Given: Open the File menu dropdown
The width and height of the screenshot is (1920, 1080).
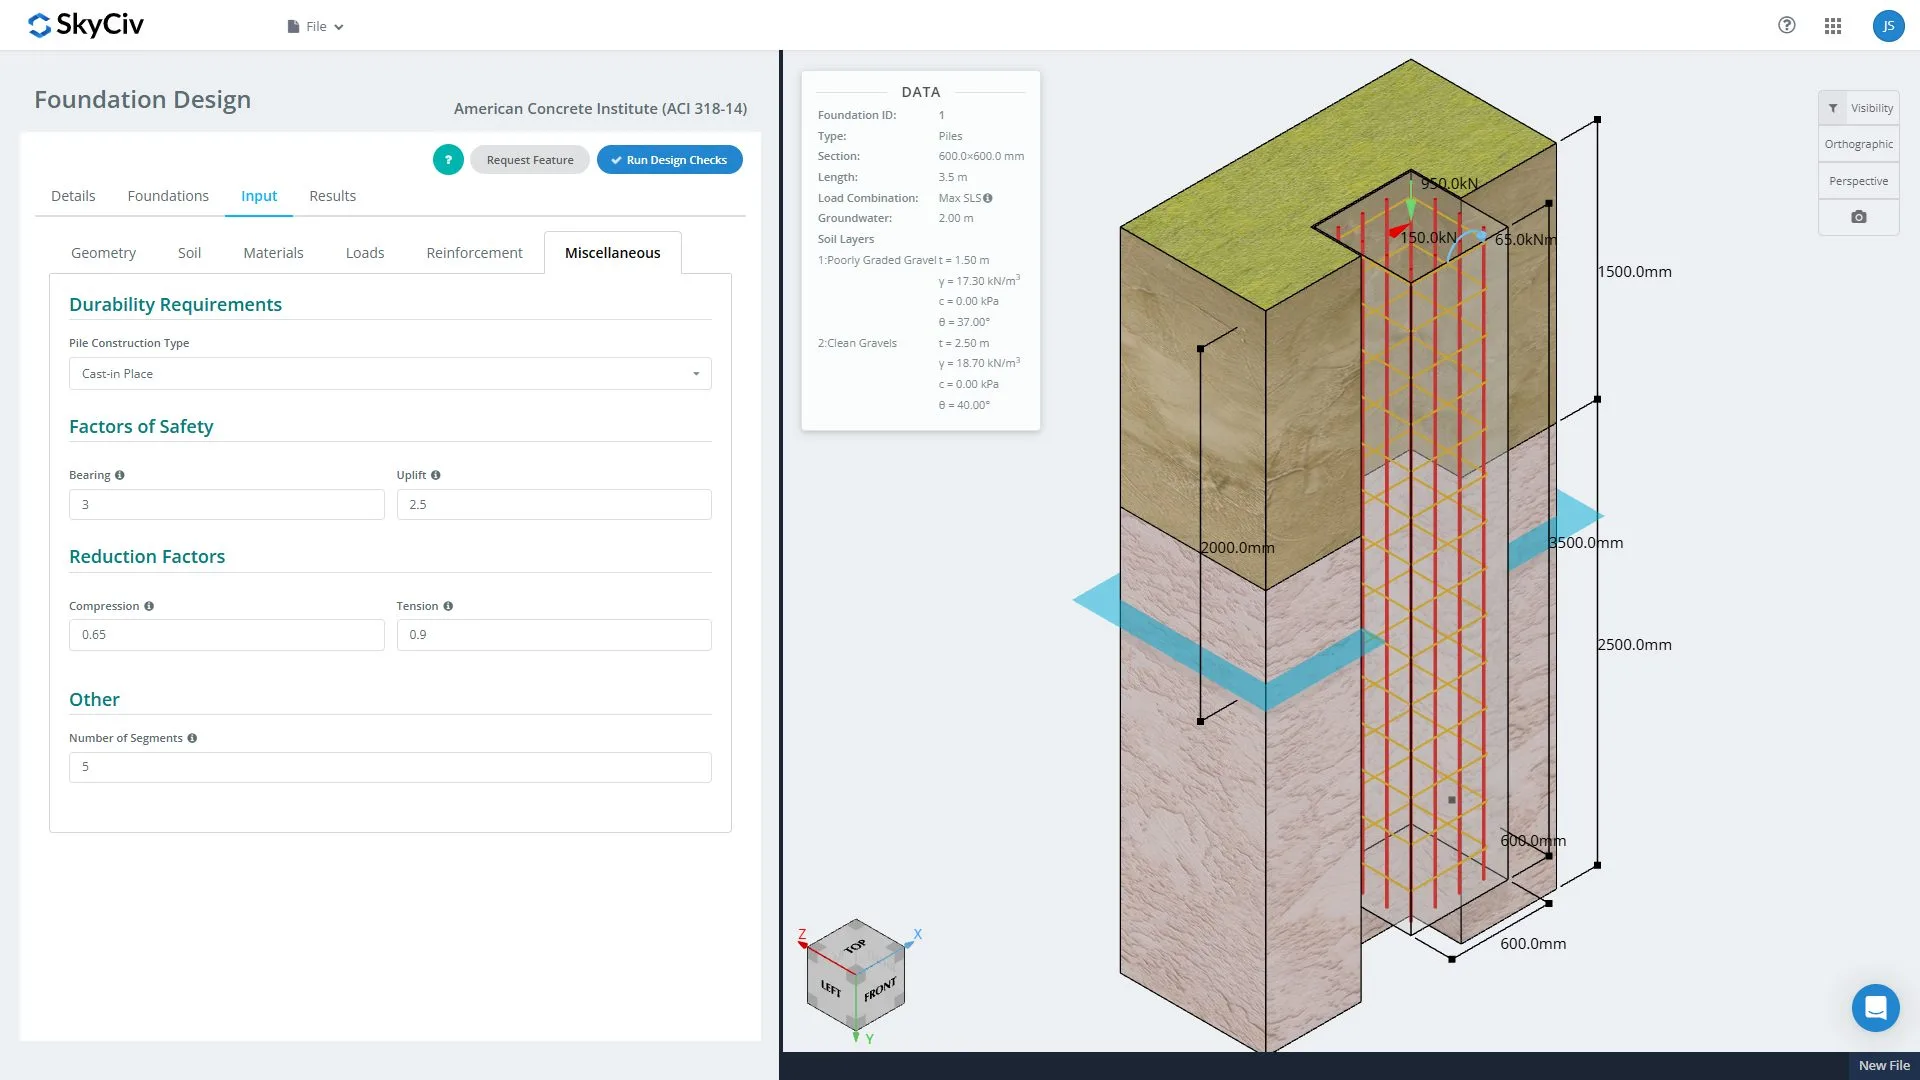Looking at the screenshot, I should pos(315,27).
